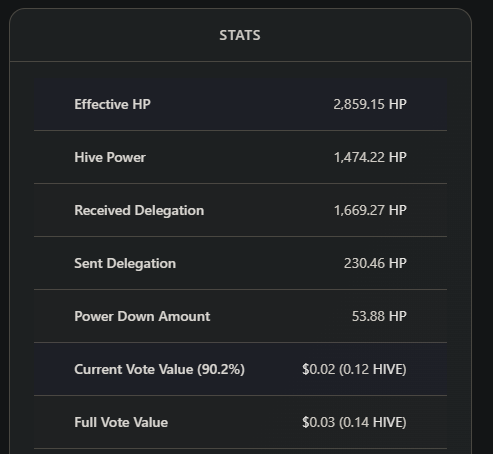Select the Sent Delegation label

[125, 263]
